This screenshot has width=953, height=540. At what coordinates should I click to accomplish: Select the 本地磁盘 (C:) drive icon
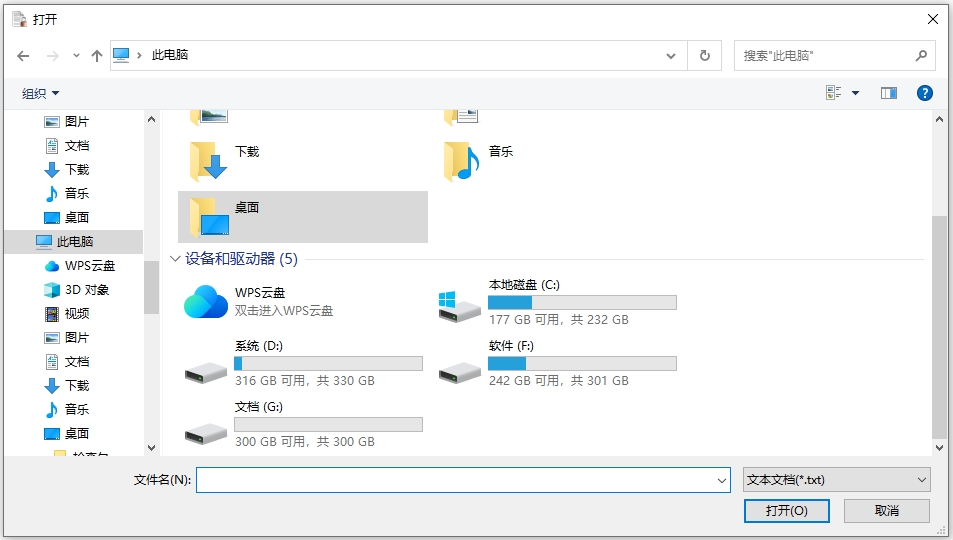pyautogui.click(x=460, y=305)
